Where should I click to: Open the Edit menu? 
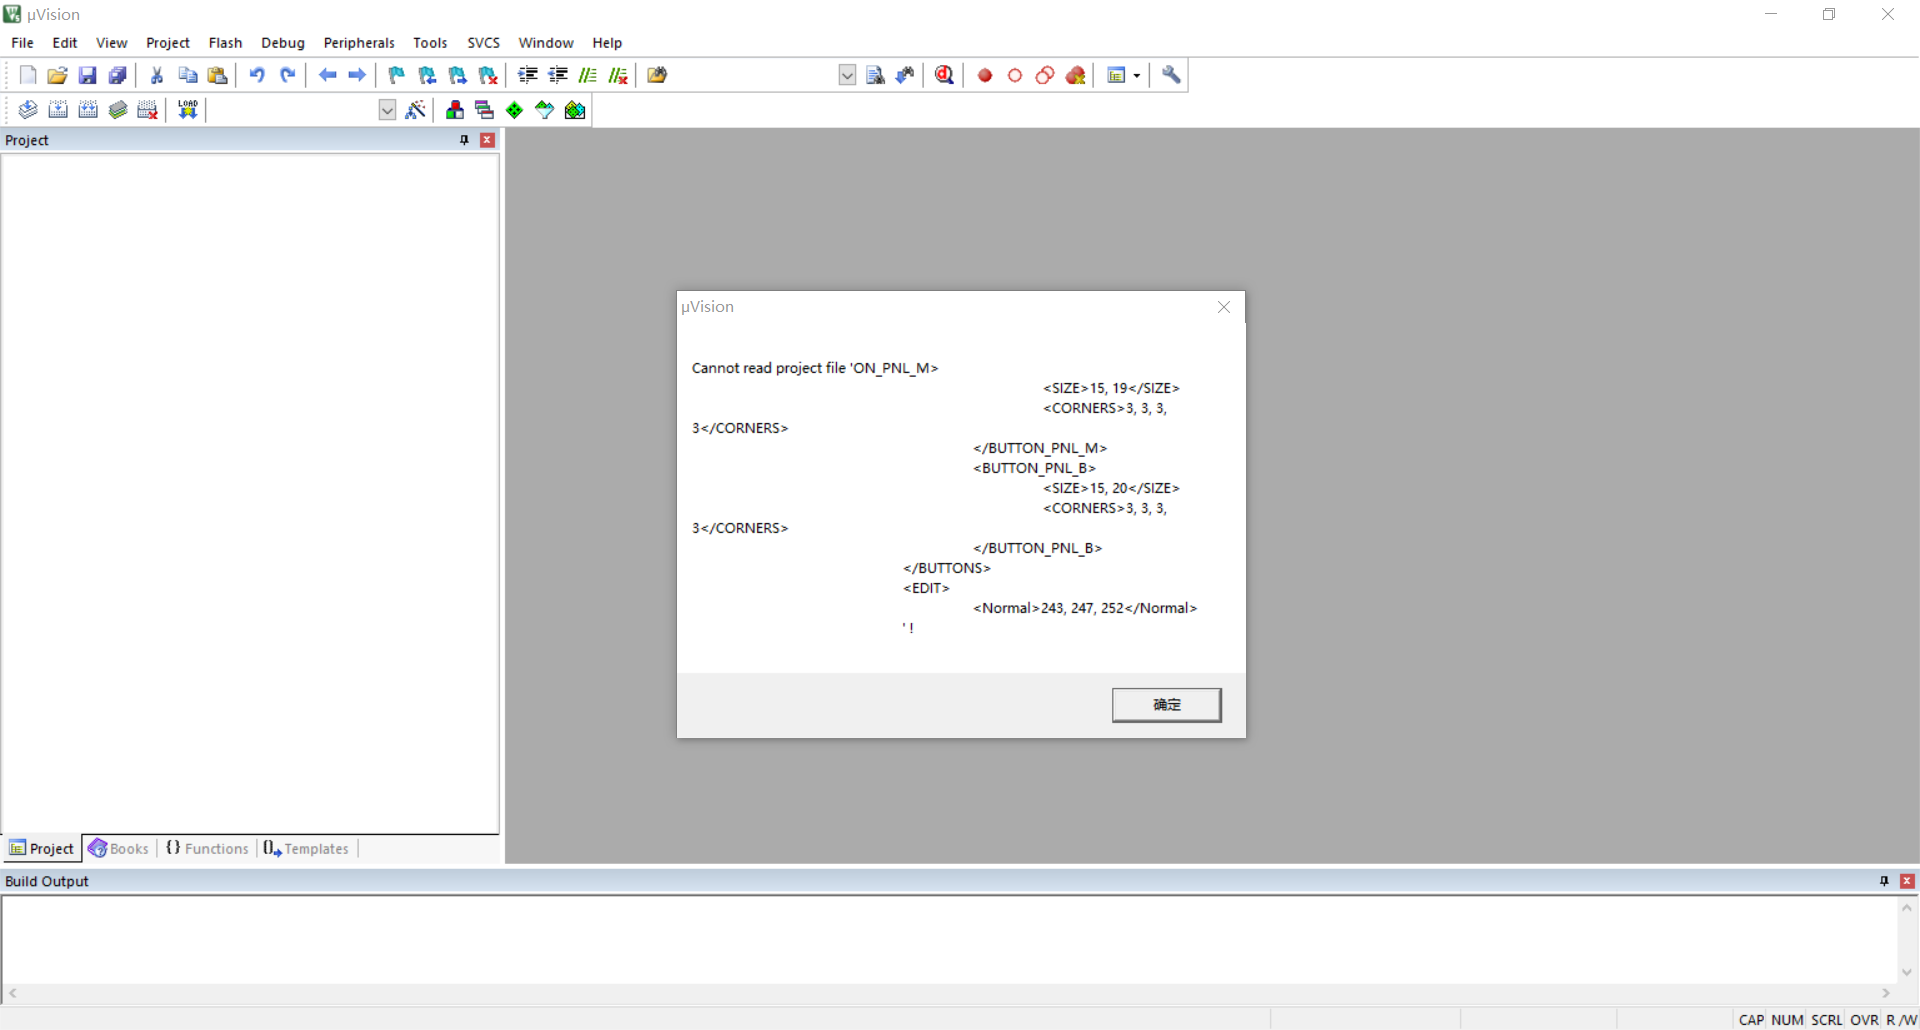(x=65, y=43)
